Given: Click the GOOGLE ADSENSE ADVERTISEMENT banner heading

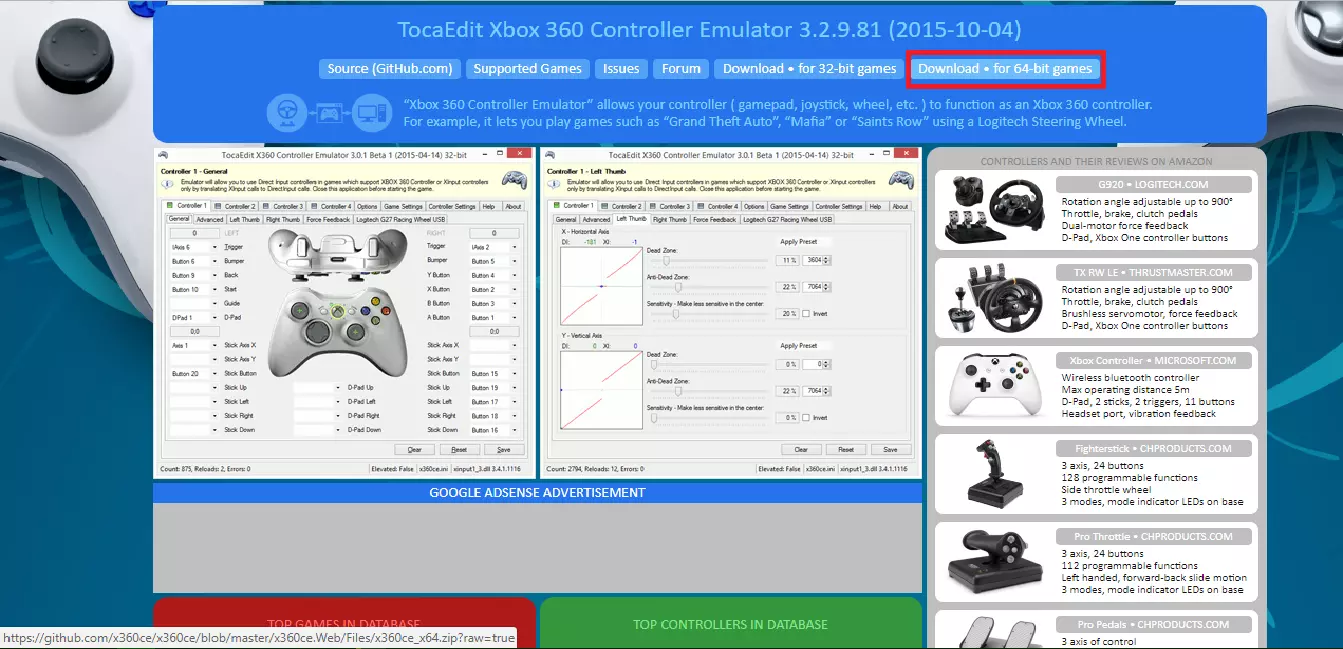Looking at the screenshot, I should (537, 492).
